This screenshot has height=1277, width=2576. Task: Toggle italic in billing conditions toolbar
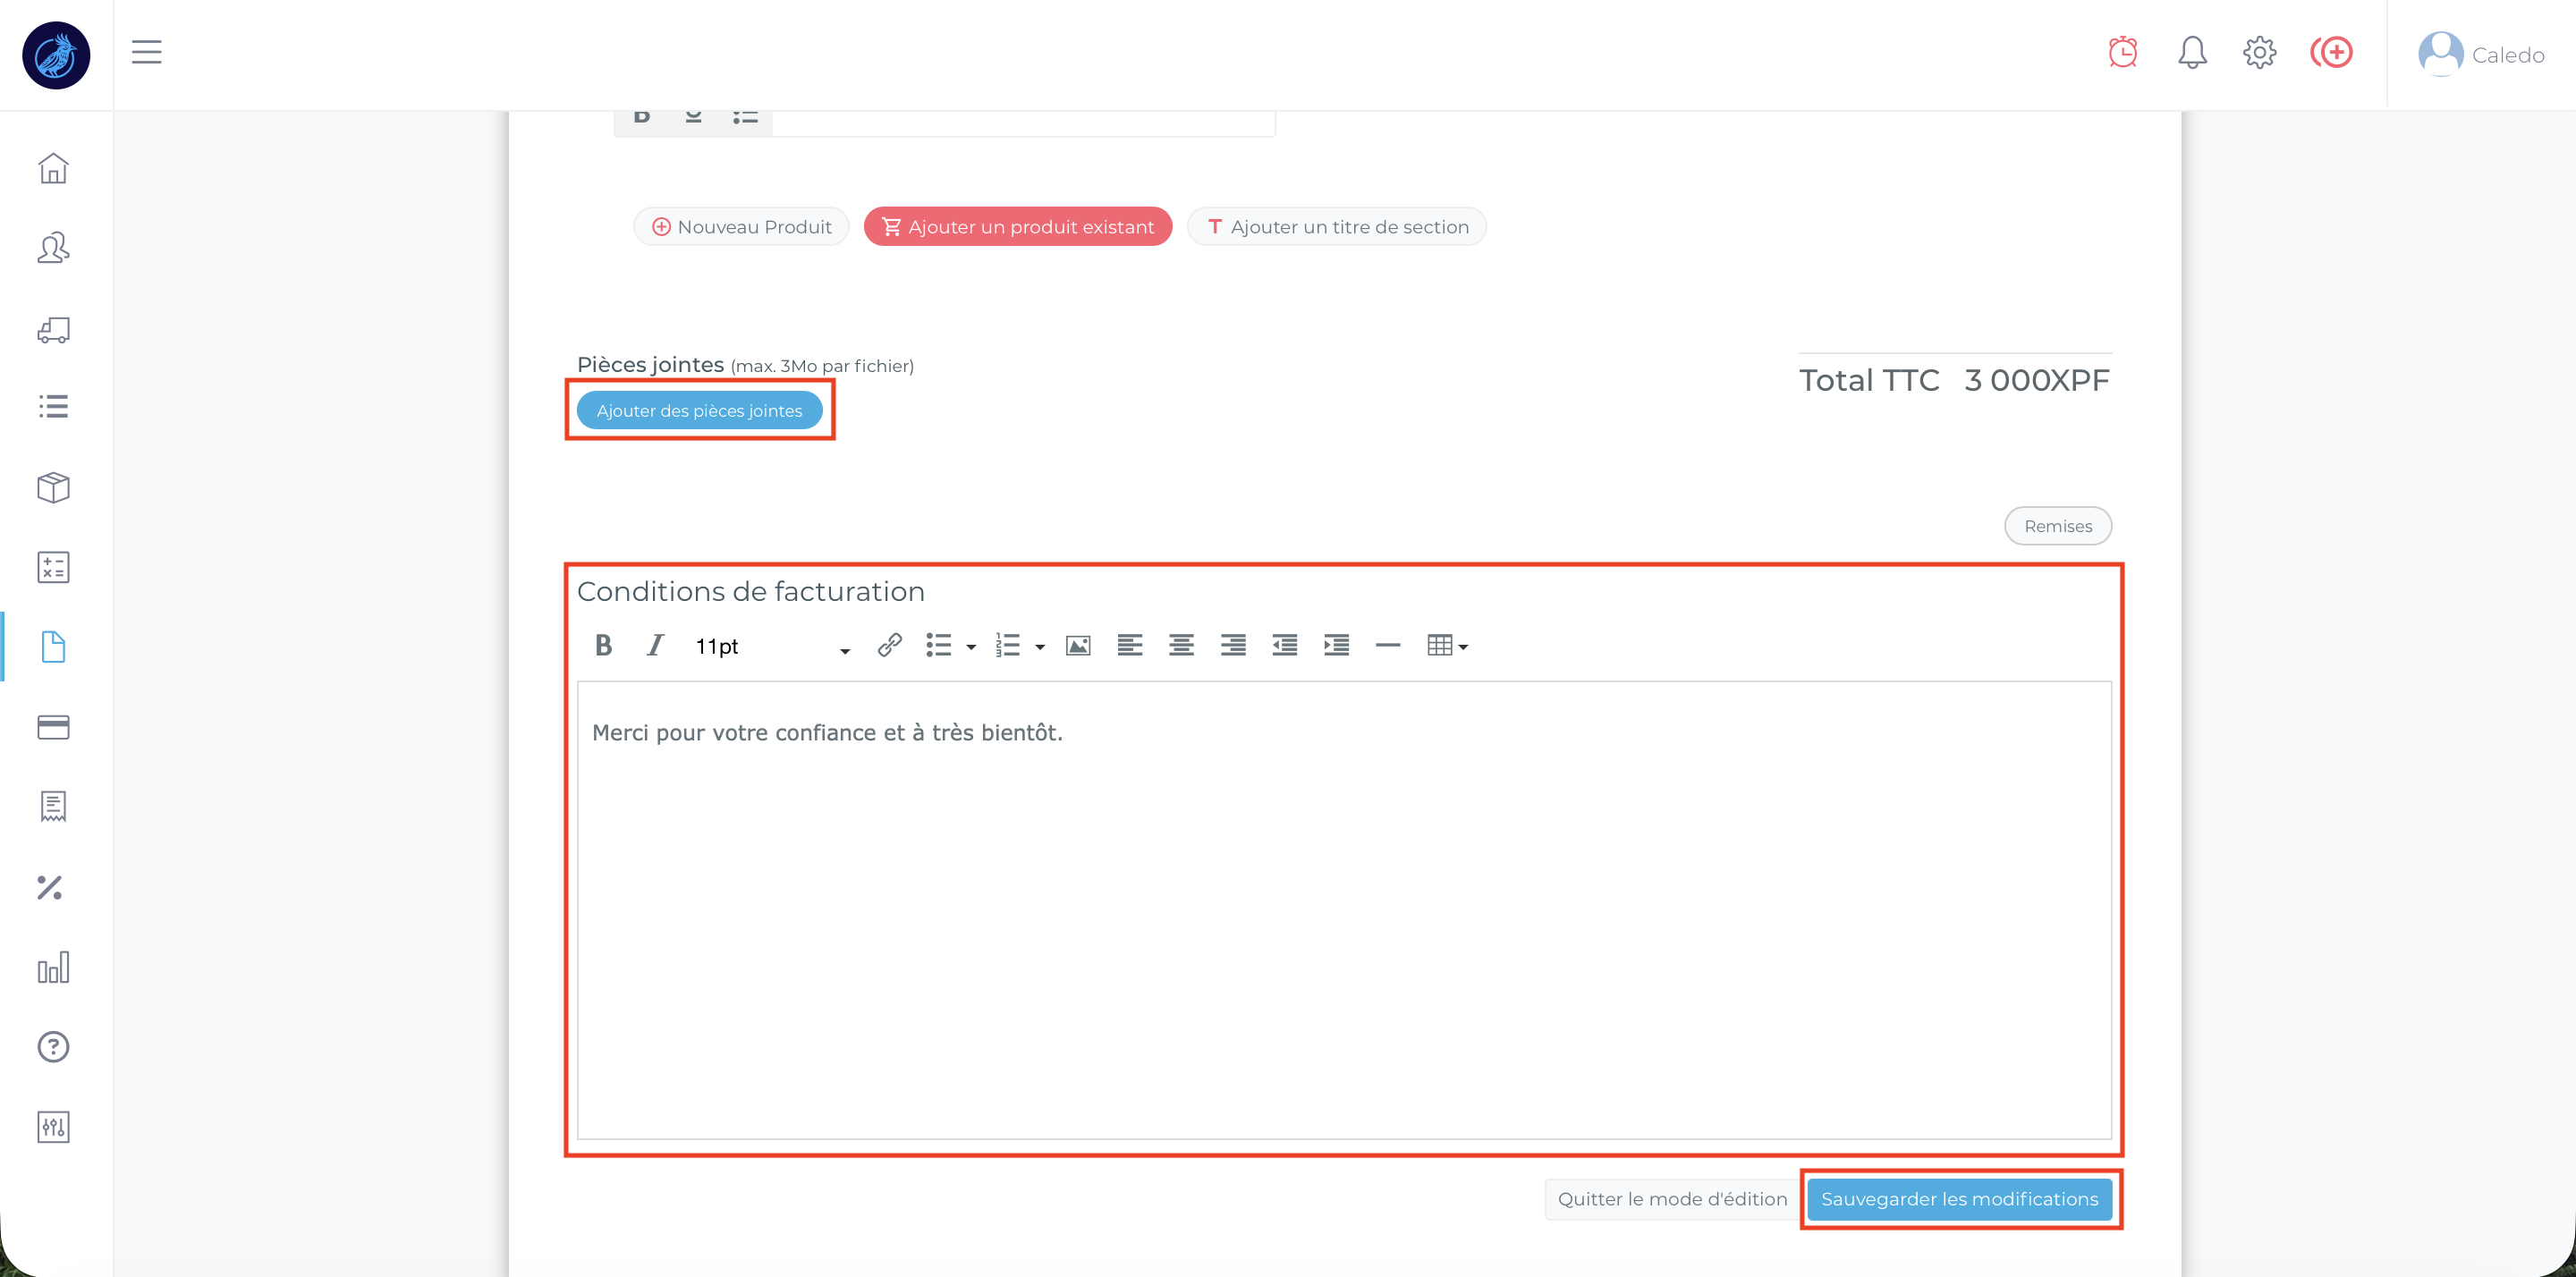655,646
